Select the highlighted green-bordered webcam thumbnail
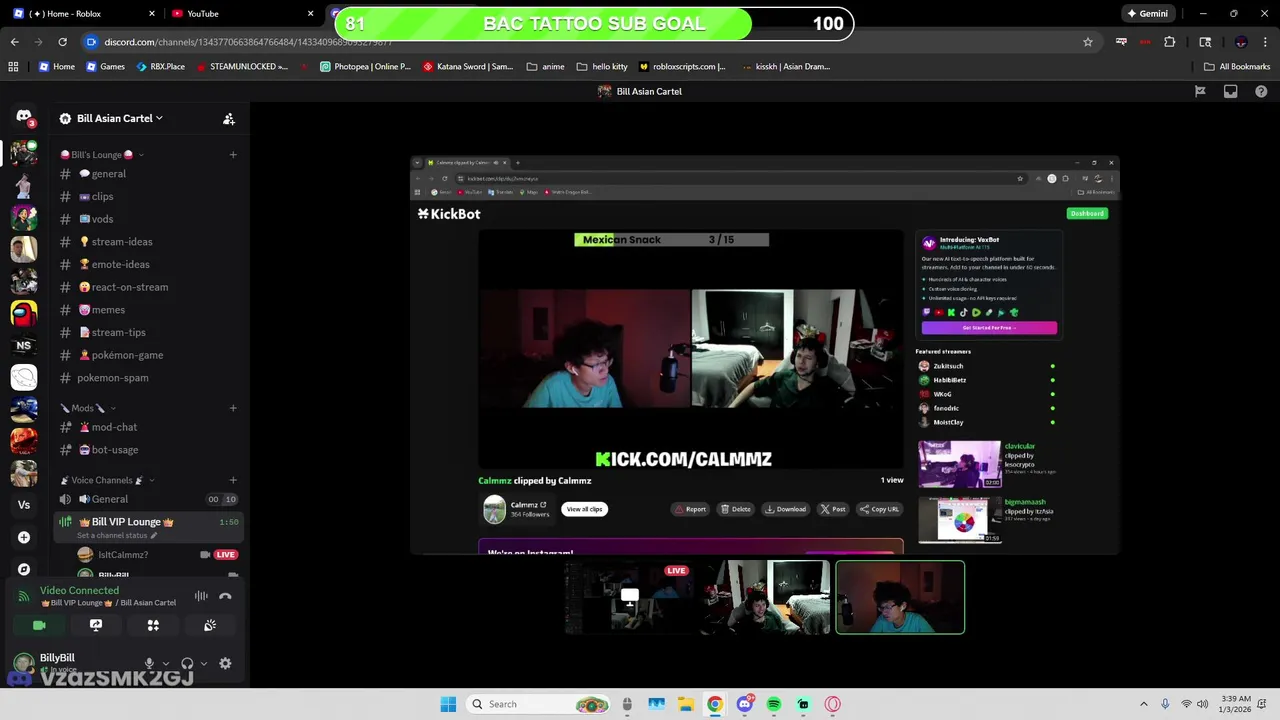 [x=900, y=598]
